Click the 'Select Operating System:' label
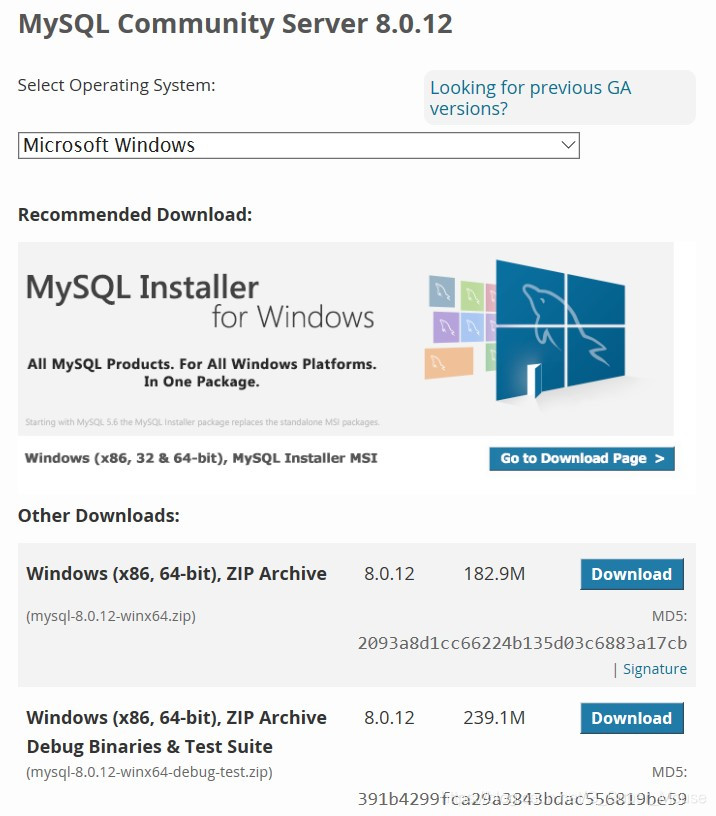The image size is (716, 816). pyautogui.click(x=117, y=85)
